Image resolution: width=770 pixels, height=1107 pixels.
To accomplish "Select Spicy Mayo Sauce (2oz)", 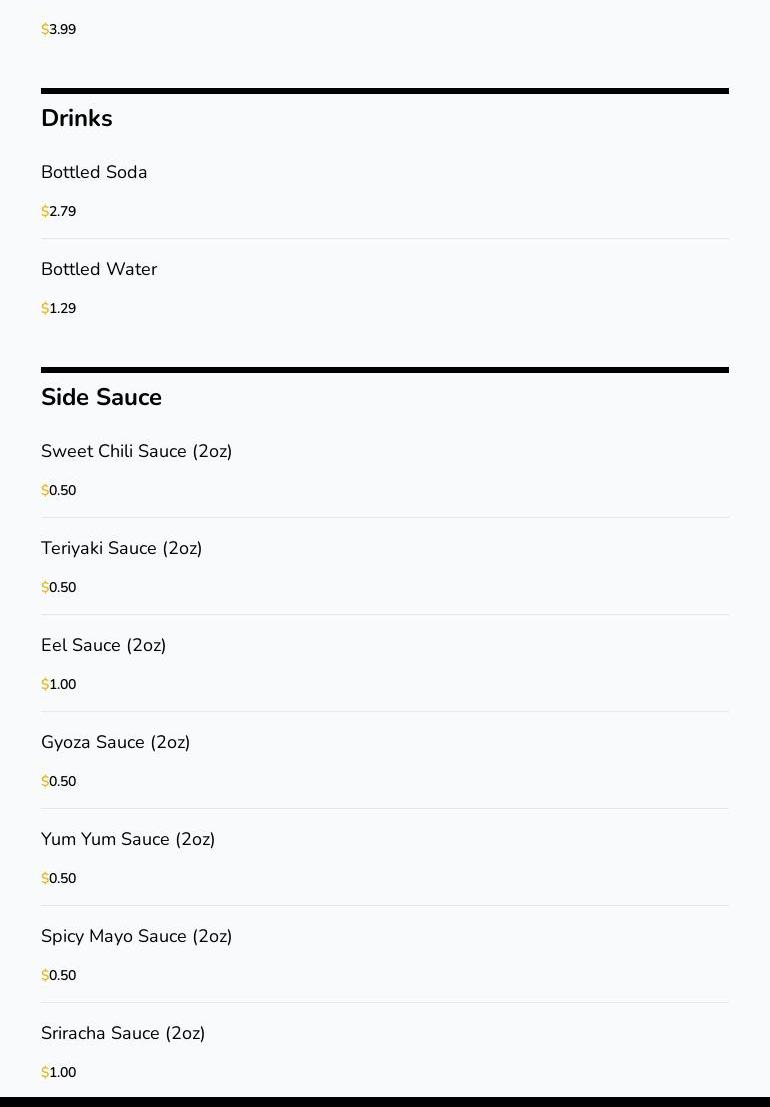I will [x=136, y=936].
